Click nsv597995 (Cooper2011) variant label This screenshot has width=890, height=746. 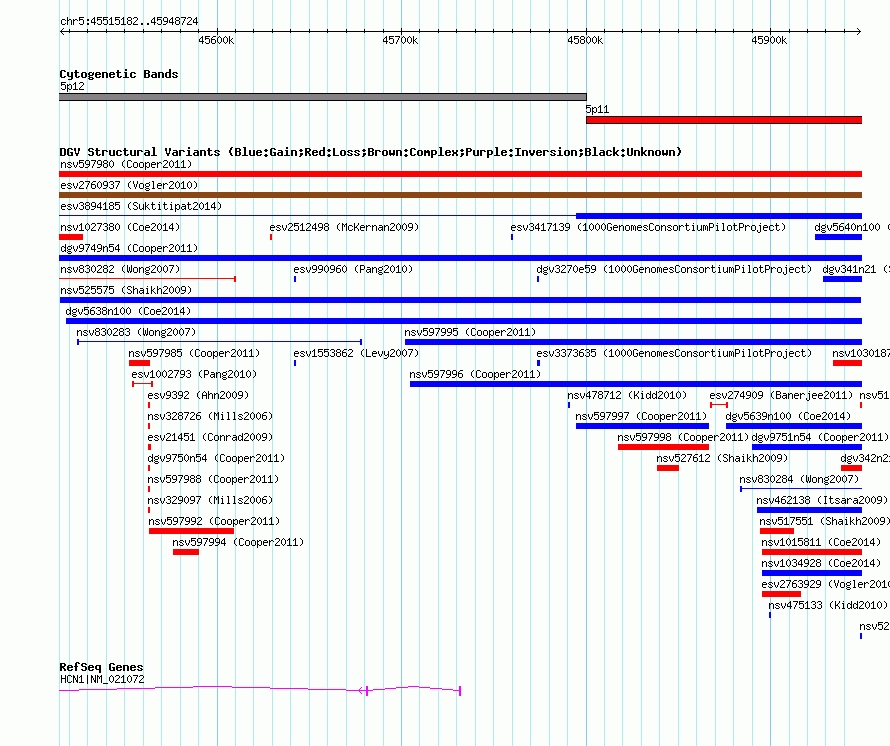(470, 333)
